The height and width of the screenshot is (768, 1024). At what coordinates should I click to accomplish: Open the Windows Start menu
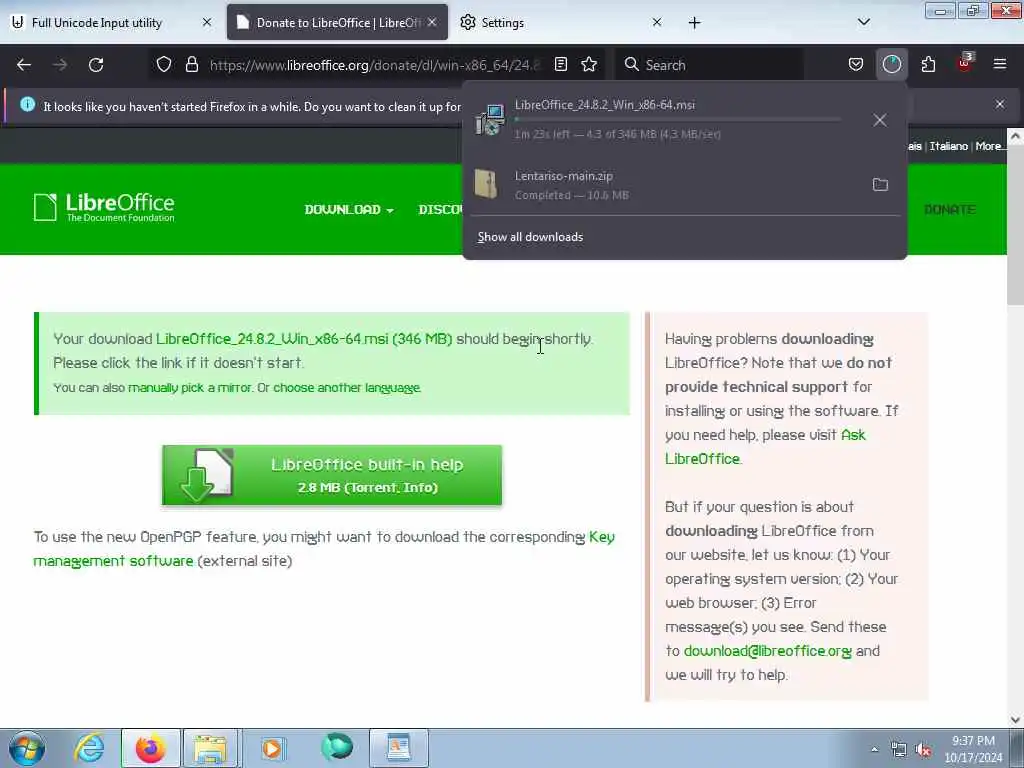(27, 748)
